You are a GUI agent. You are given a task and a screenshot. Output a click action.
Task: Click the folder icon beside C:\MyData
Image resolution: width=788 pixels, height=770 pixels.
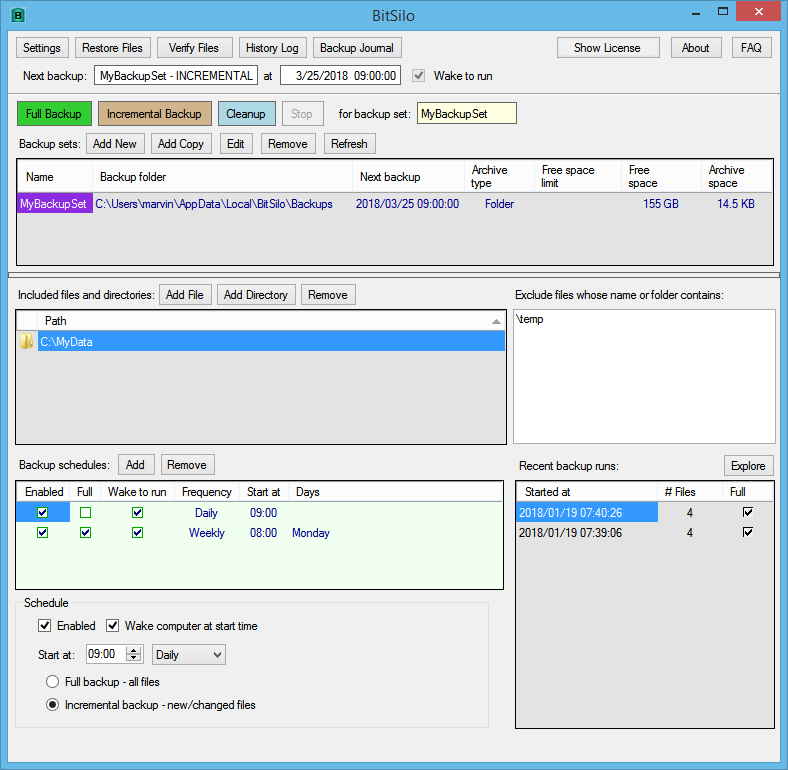click(27, 342)
